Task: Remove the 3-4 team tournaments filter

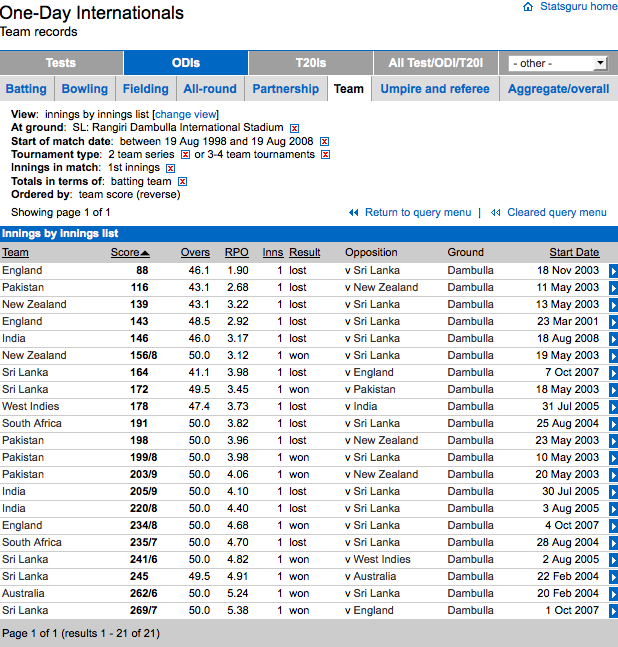Action: pyautogui.click(x=325, y=155)
